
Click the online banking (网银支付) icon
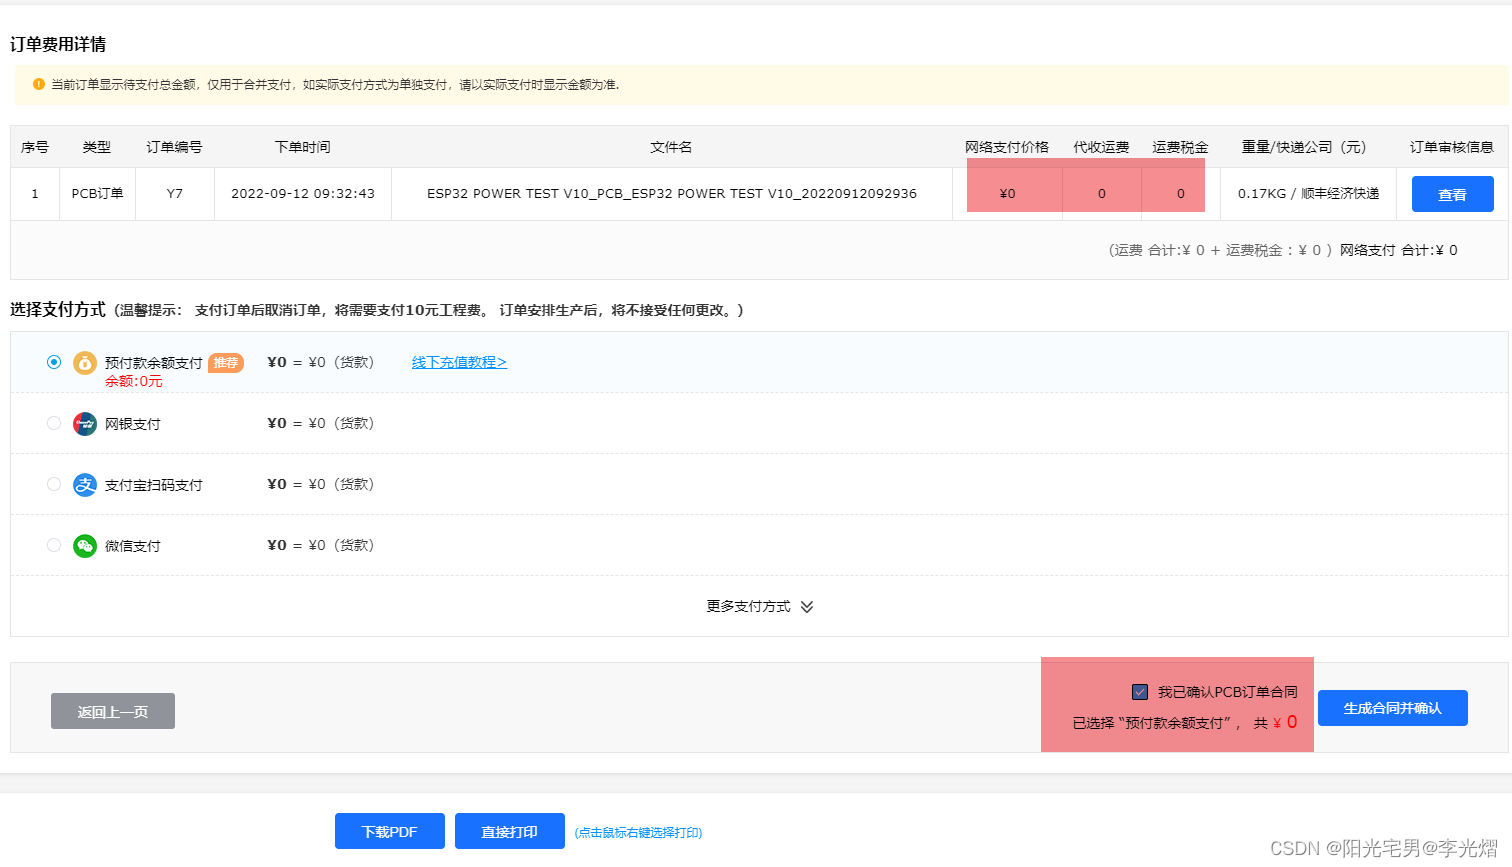(85, 423)
